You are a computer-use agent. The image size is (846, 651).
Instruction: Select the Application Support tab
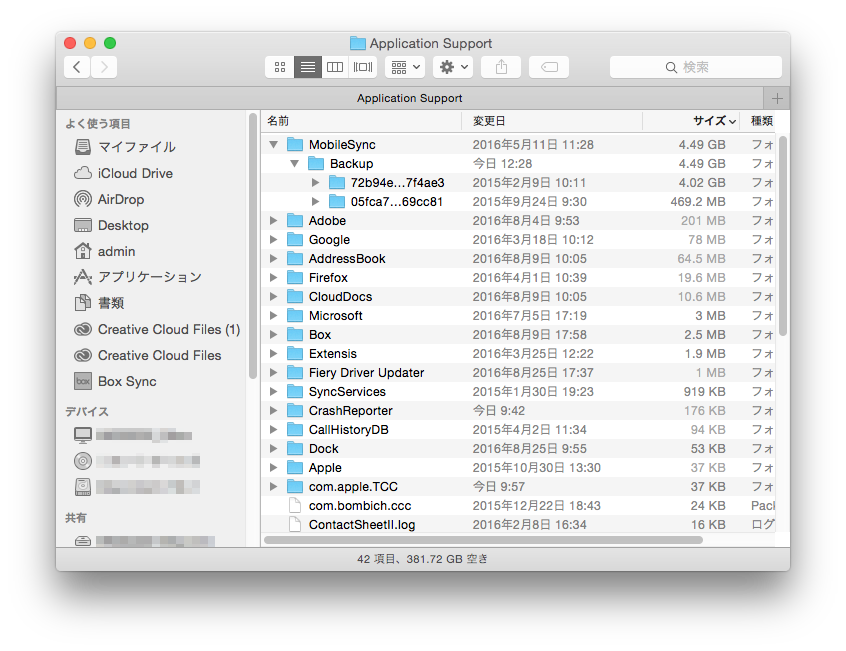tap(410, 98)
